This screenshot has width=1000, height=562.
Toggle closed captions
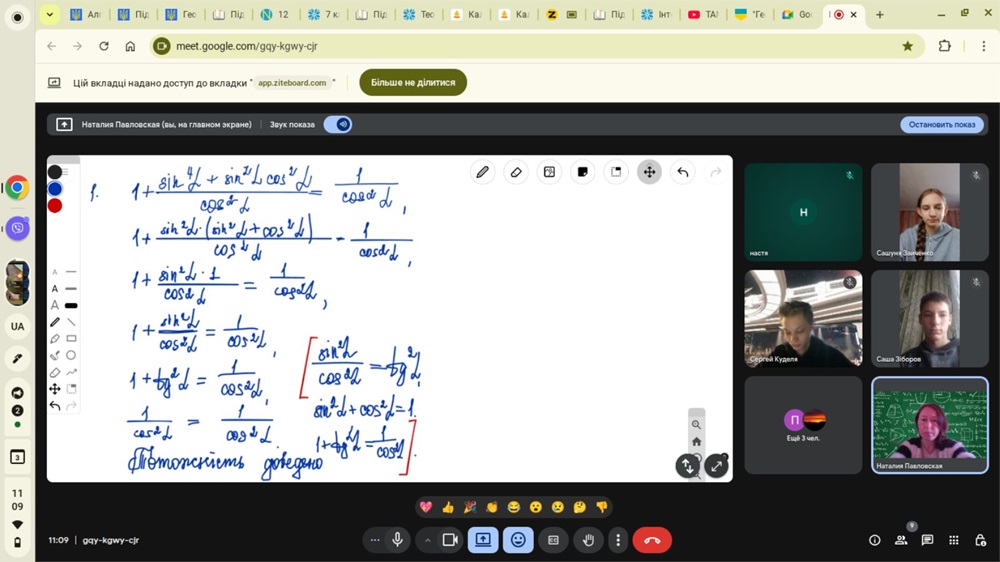553,540
